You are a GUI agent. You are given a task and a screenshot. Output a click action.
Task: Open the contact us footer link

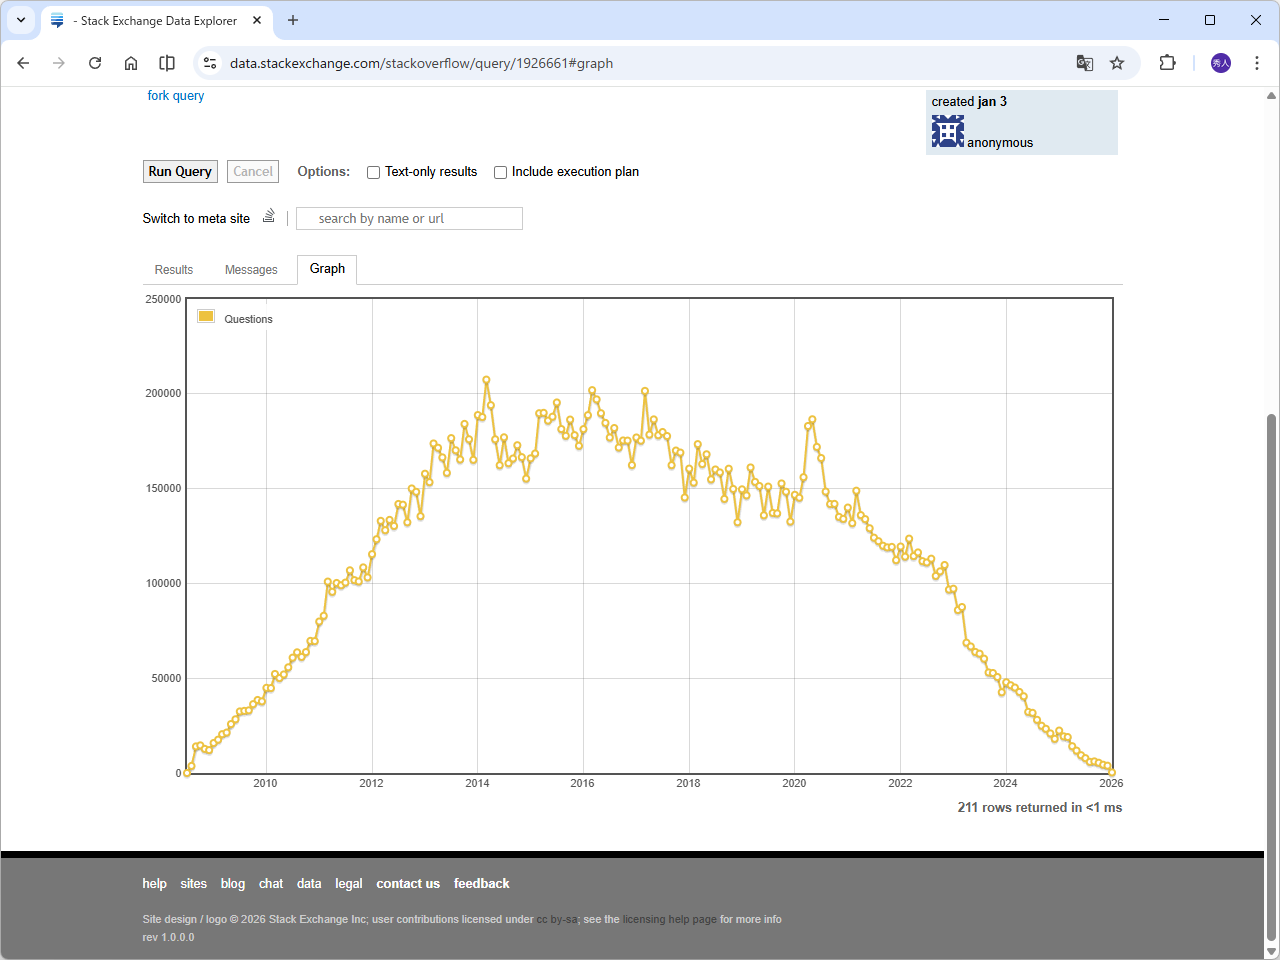[x=408, y=884]
